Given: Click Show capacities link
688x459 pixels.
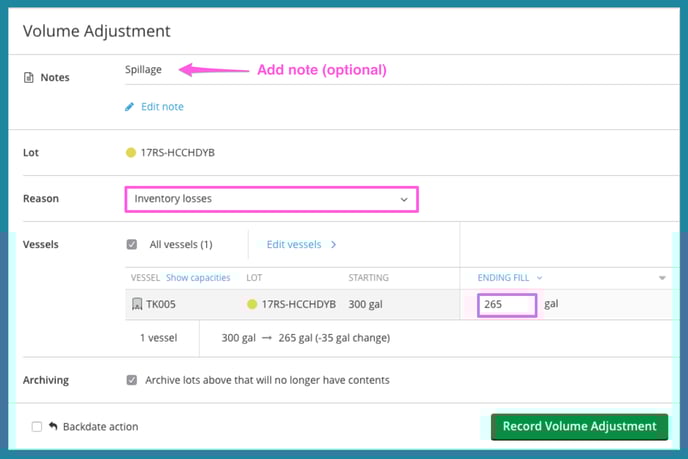Looking at the screenshot, I should point(198,278).
